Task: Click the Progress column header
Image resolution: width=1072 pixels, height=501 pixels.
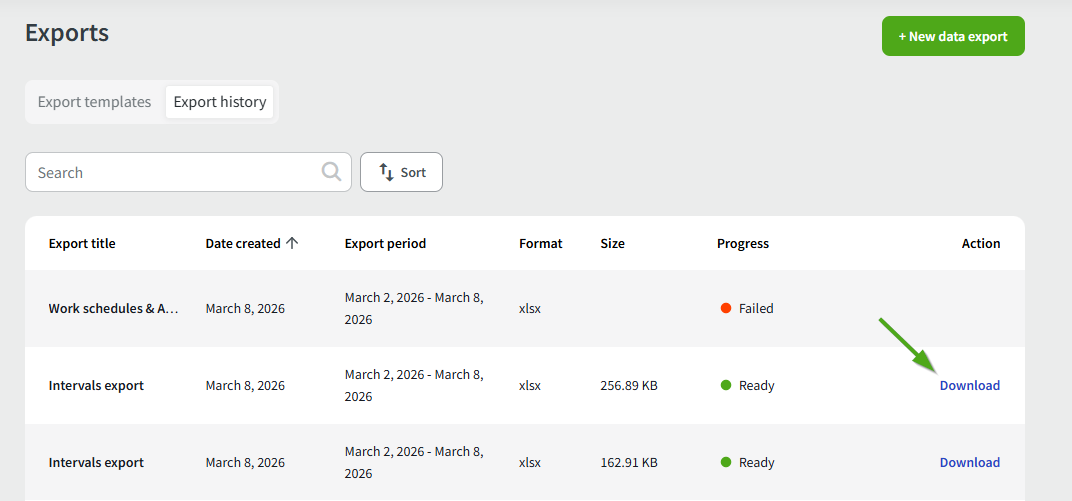Action: (x=742, y=243)
